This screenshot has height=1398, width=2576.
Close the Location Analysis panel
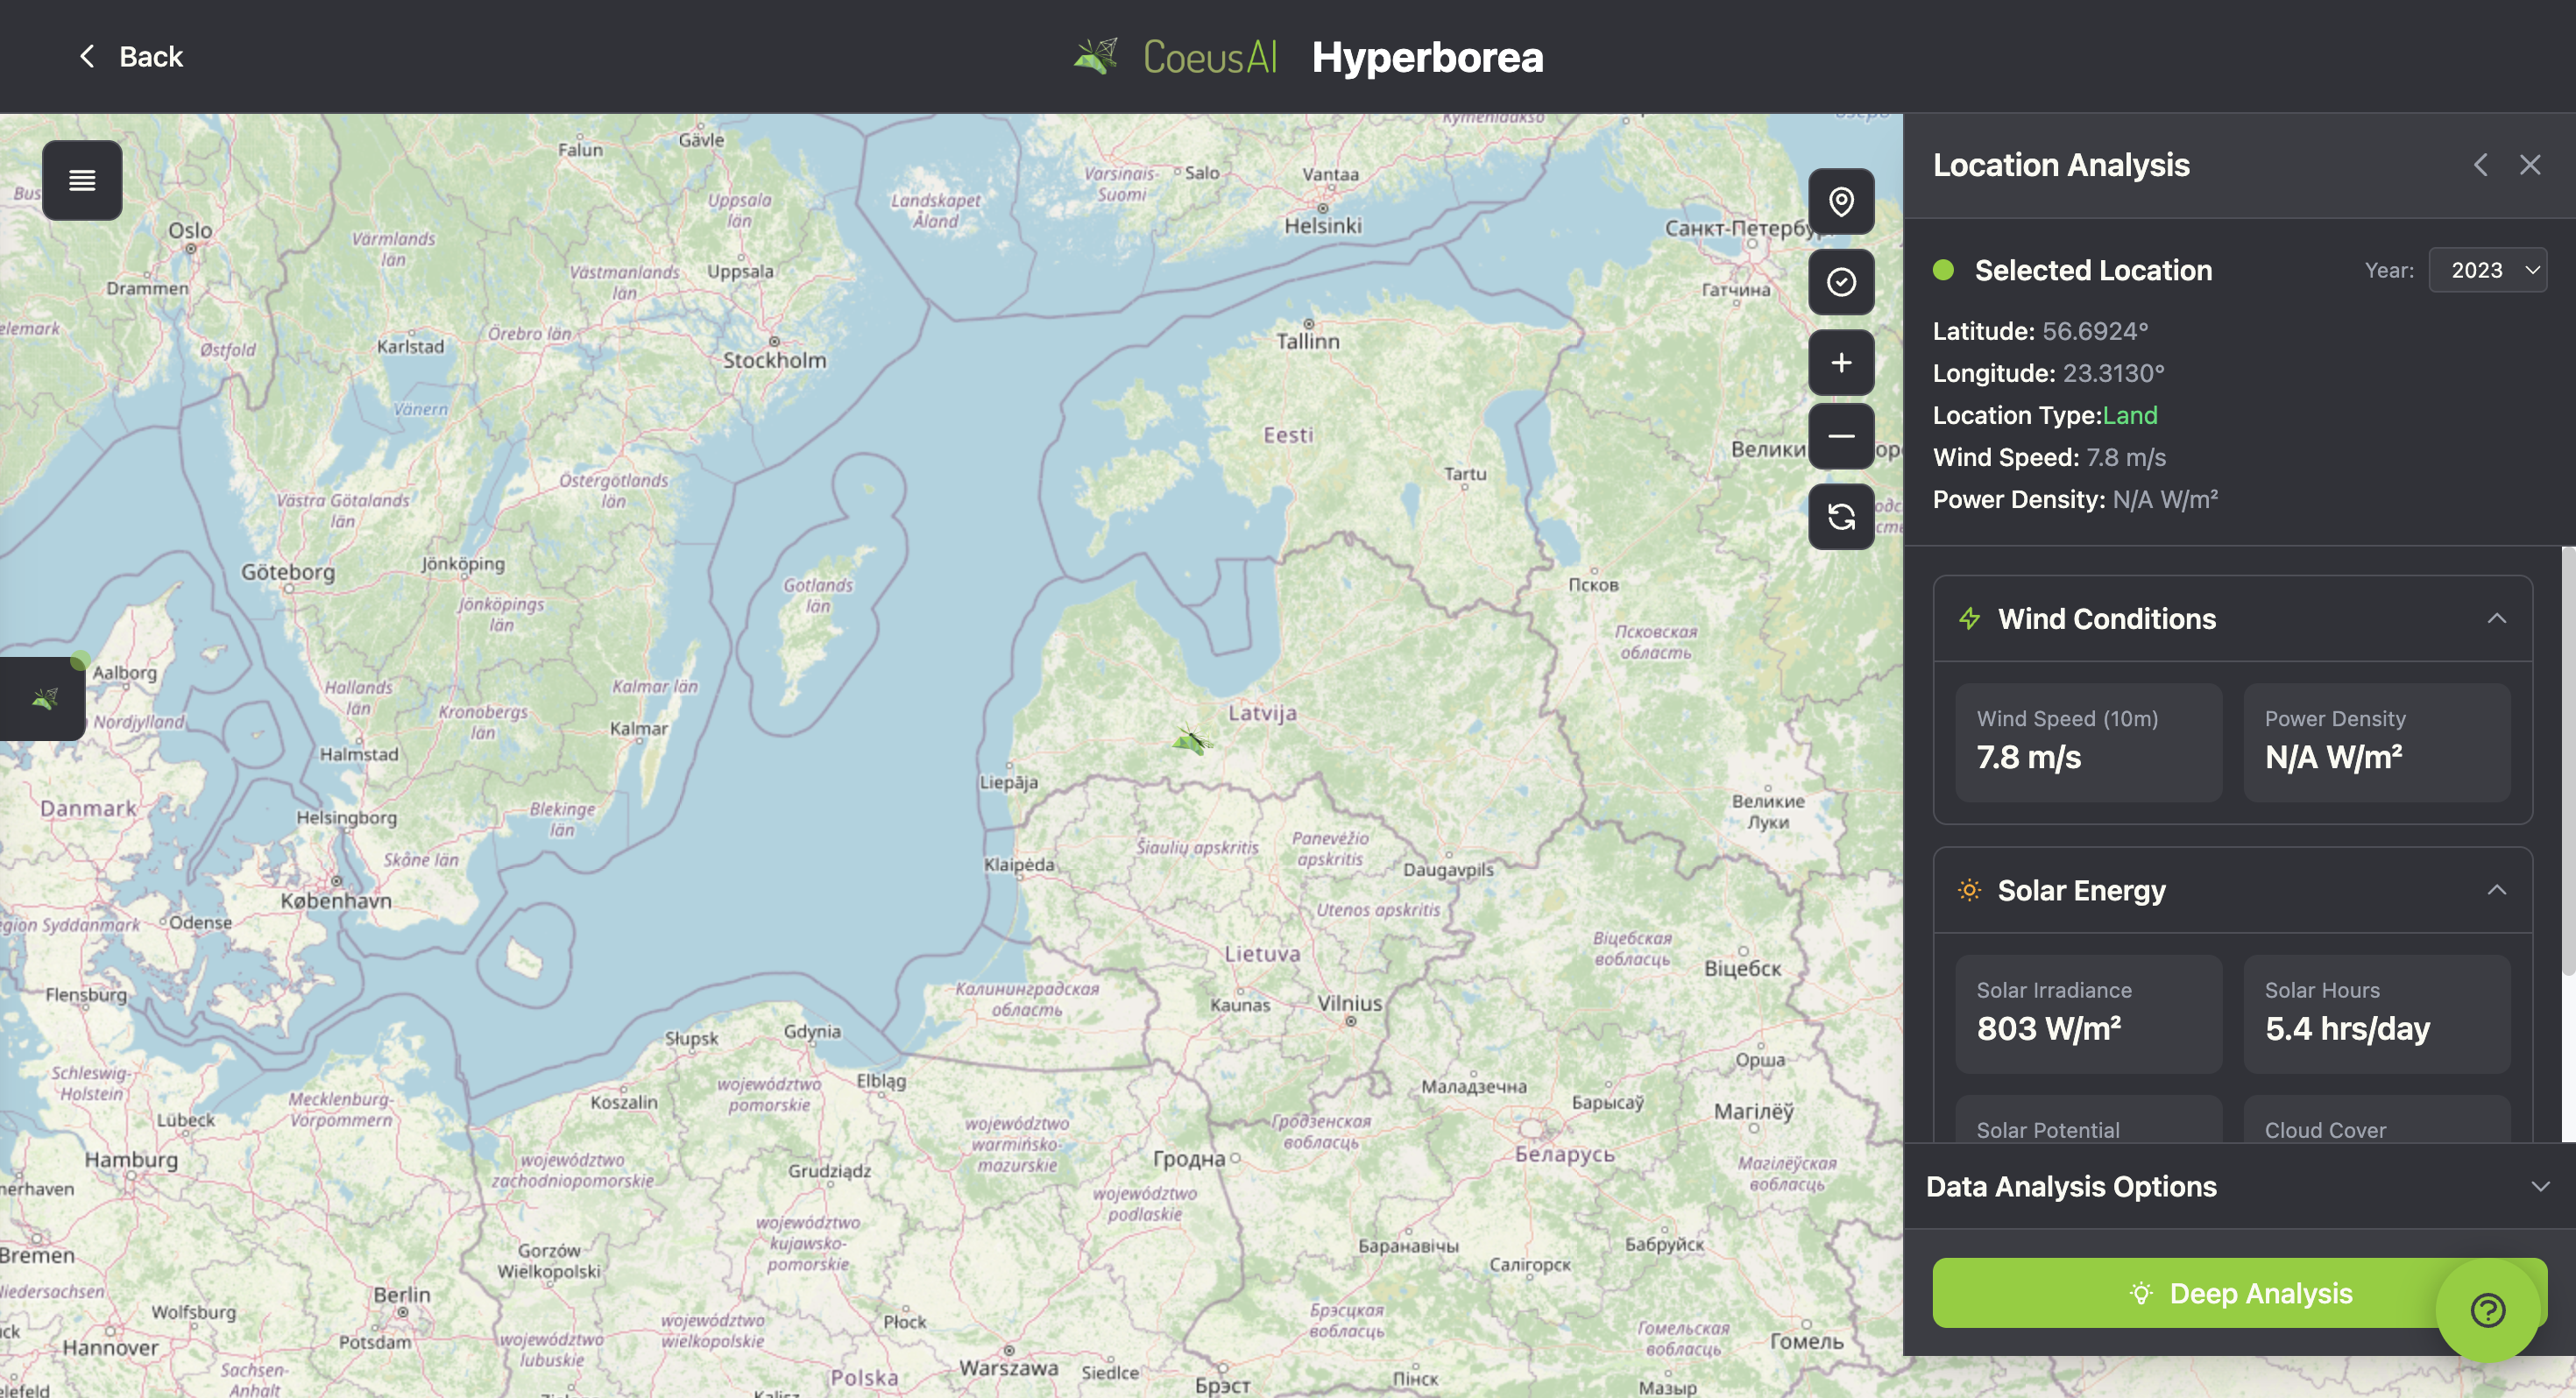(2530, 164)
